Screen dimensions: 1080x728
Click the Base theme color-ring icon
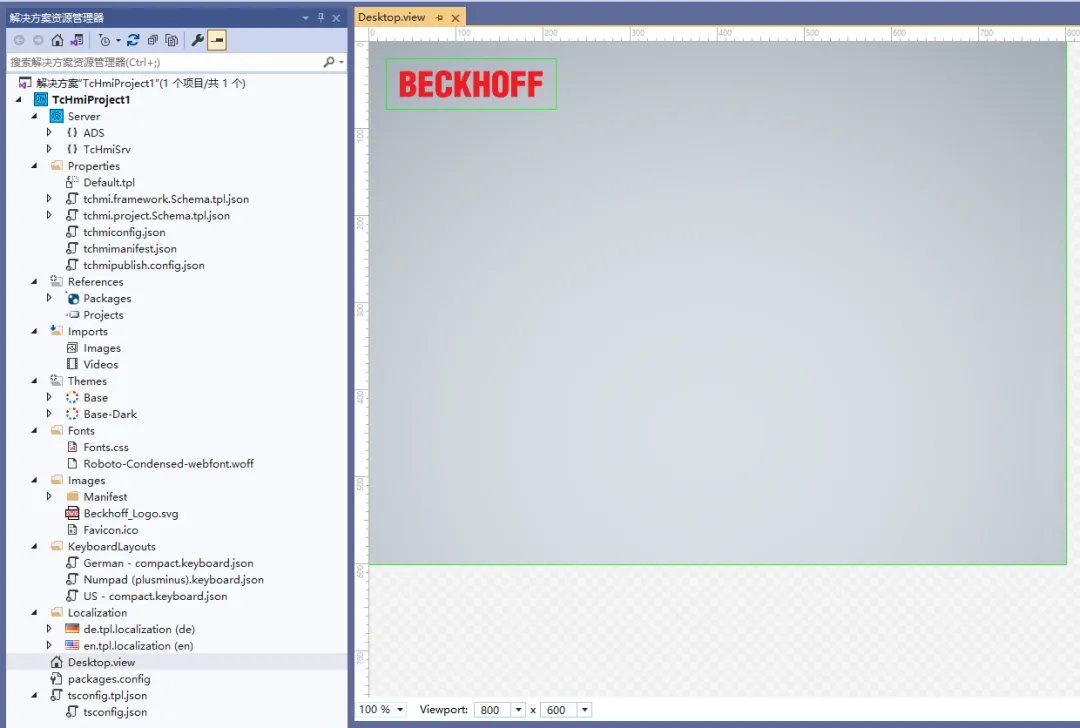(x=72, y=397)
